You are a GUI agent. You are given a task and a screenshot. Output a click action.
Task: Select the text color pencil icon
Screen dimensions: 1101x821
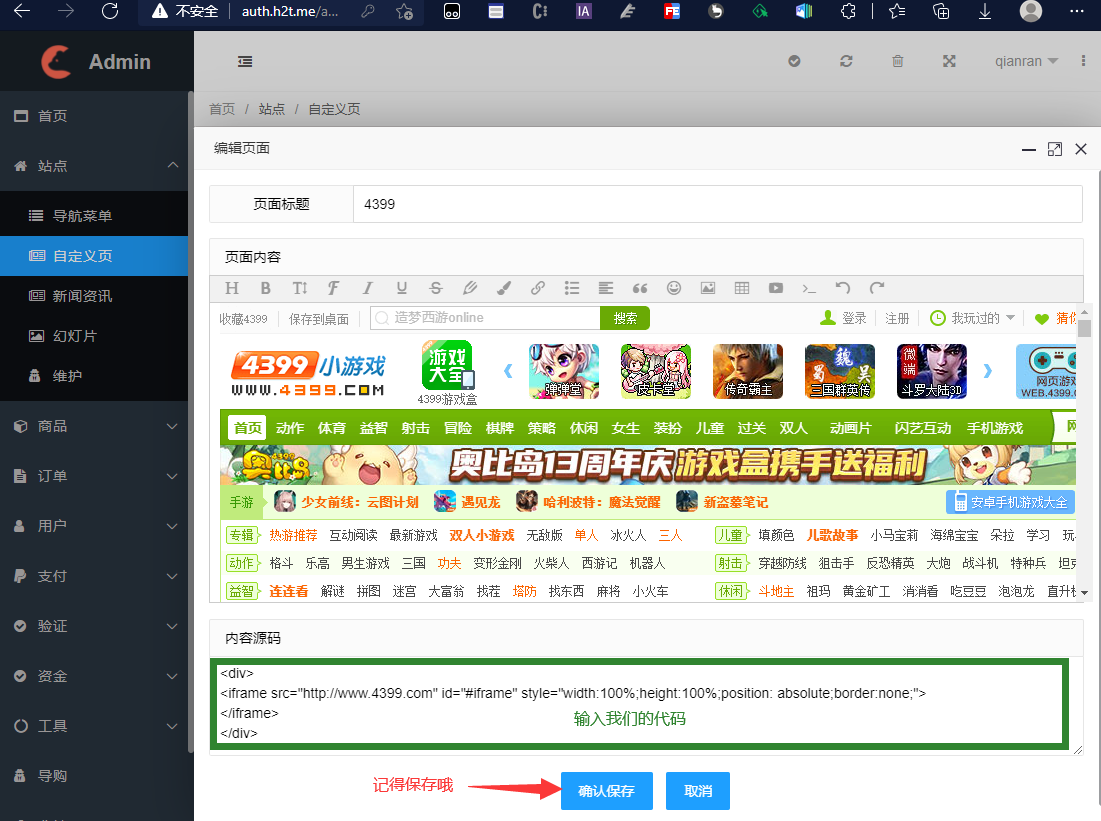(x=470, y=288)
